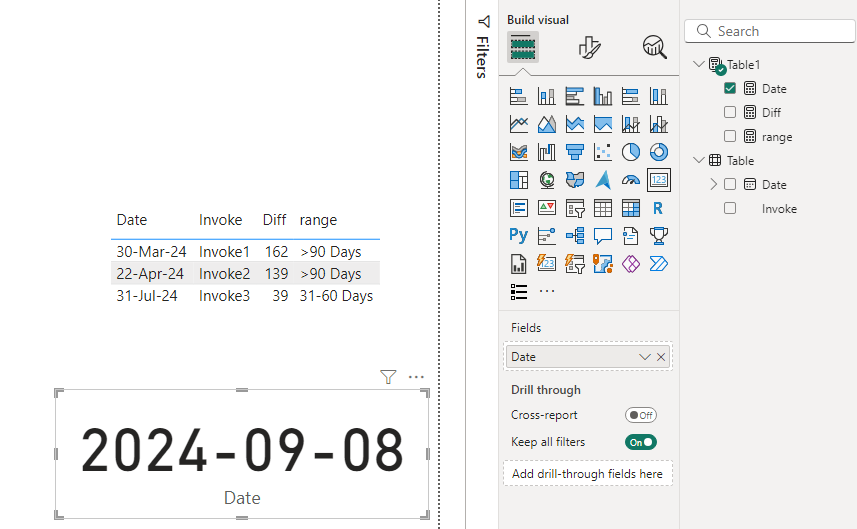
Task: Check the Invoke field under Table
Action: coord(730,208)
